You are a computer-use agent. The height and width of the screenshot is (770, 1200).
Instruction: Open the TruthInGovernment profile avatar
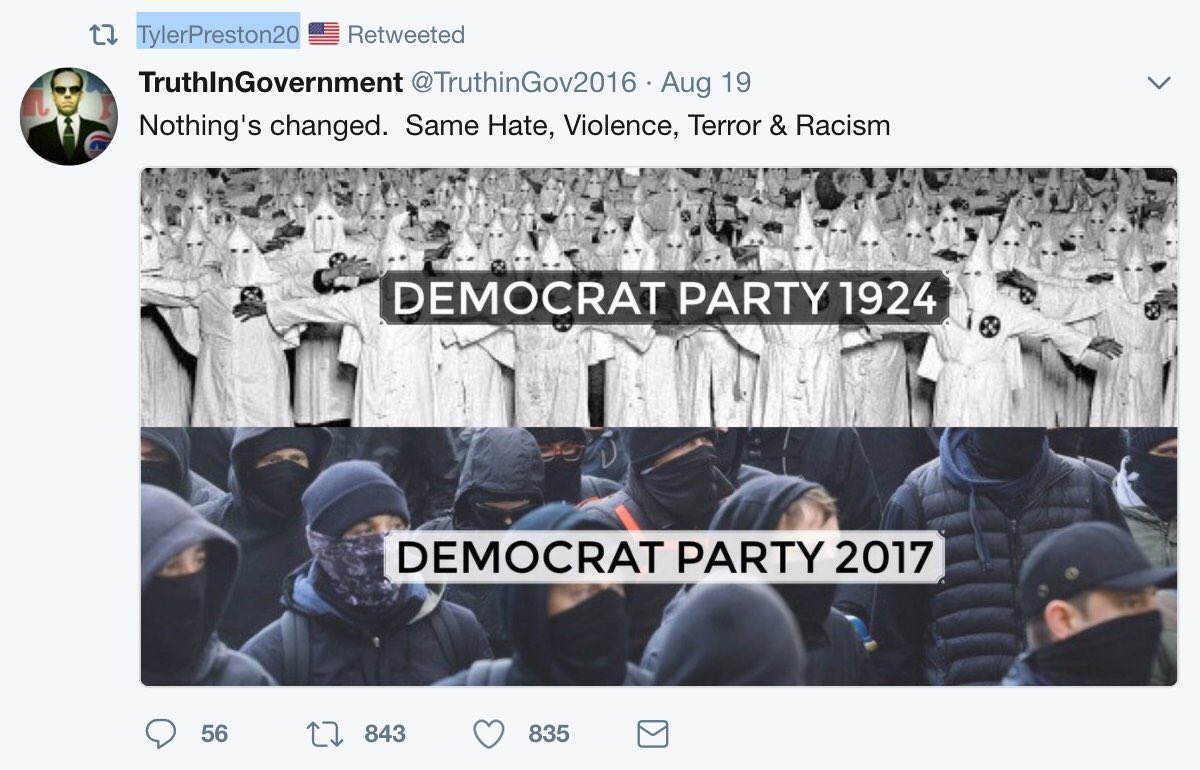coord(69,116)
